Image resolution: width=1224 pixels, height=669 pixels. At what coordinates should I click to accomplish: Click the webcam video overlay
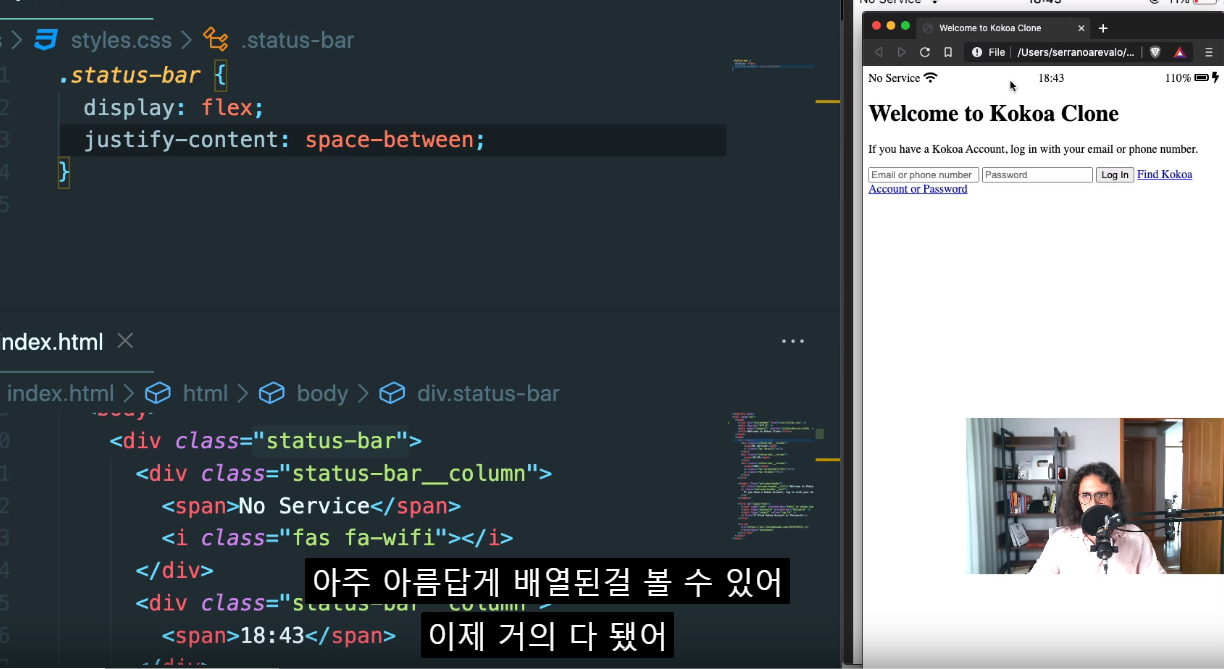coord(1095,496)
